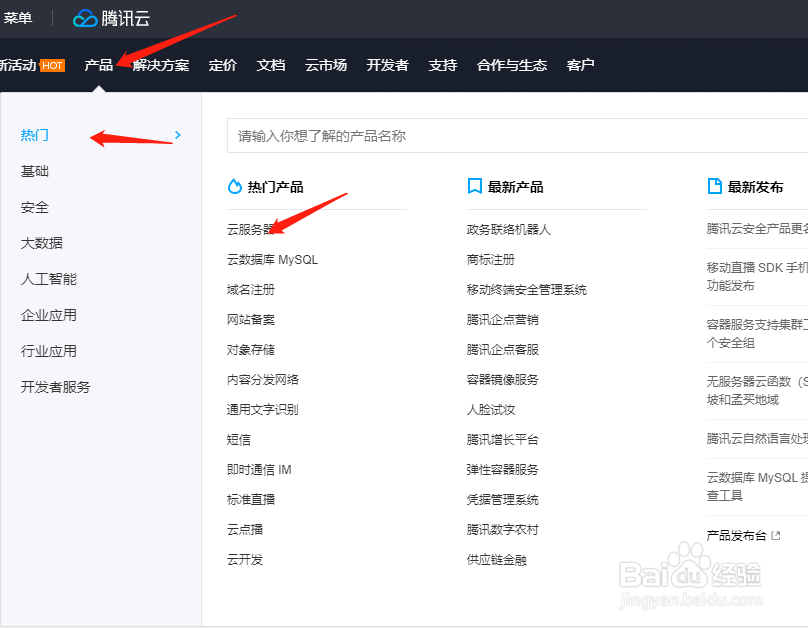Open the 网站备案 product link

251,319
